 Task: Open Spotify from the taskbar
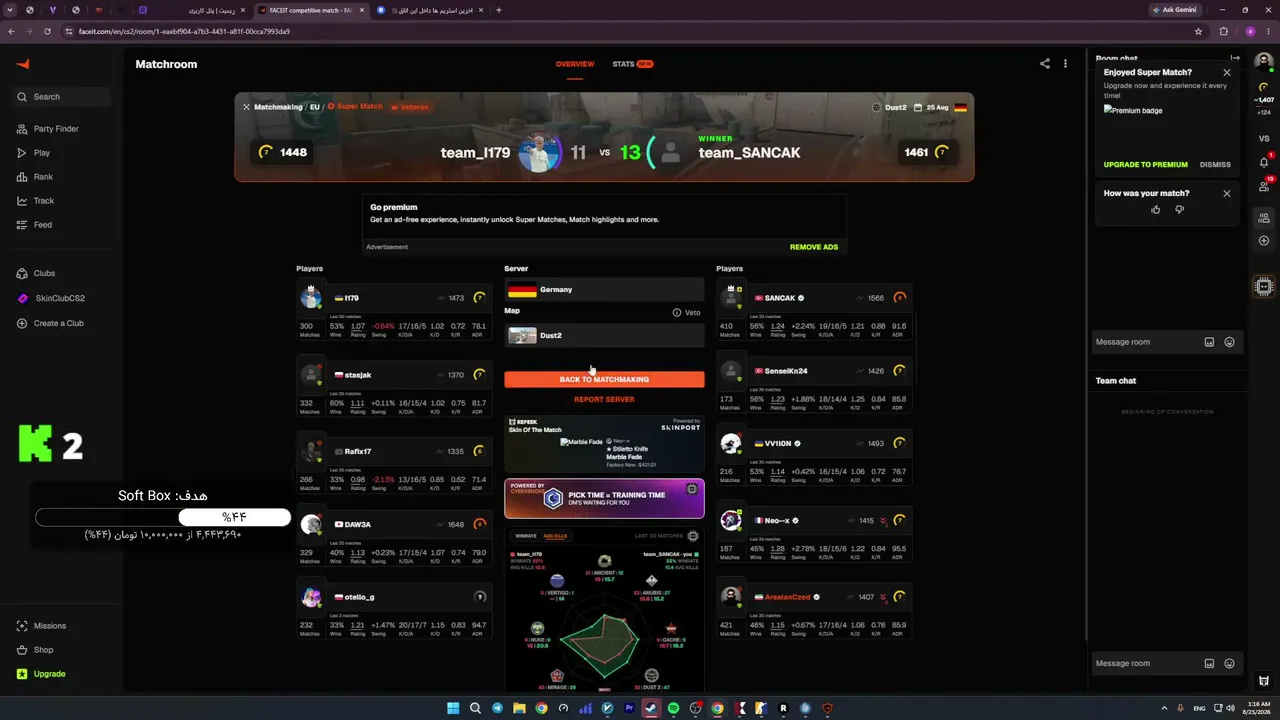point(673,708)
